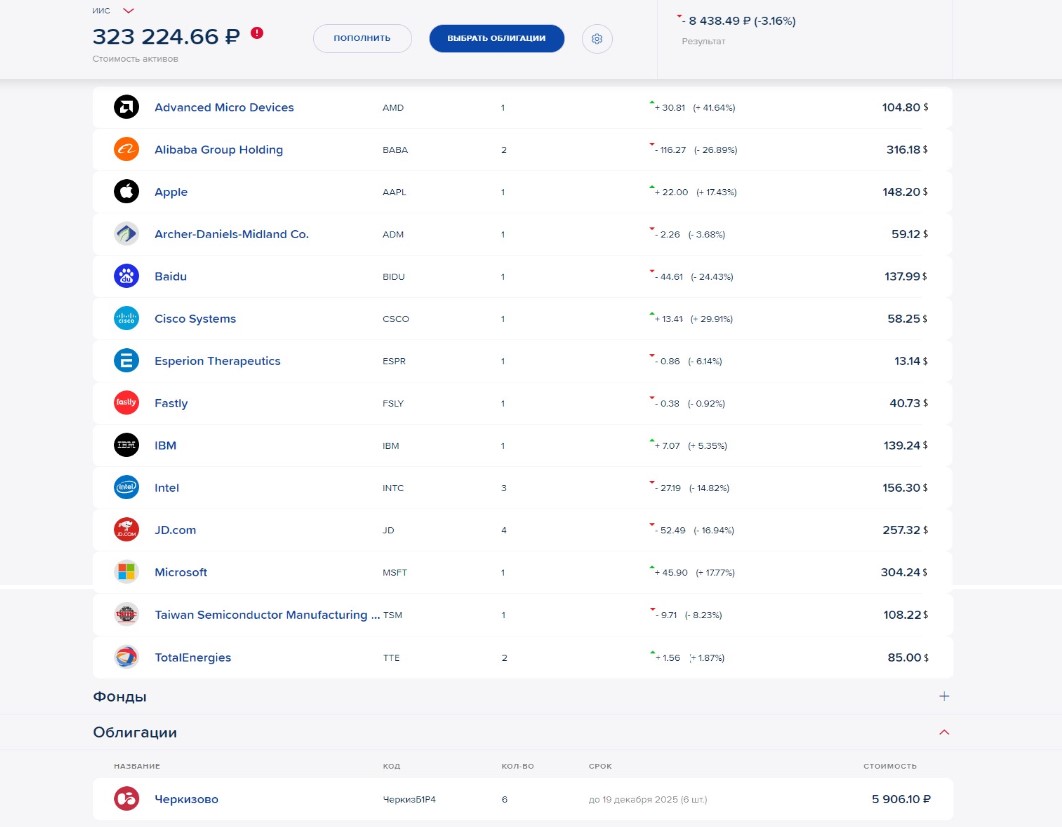The image size is (1062, 827).
Task: Click the Alibaba Group Holding logo icon
Action: point(126,149)
